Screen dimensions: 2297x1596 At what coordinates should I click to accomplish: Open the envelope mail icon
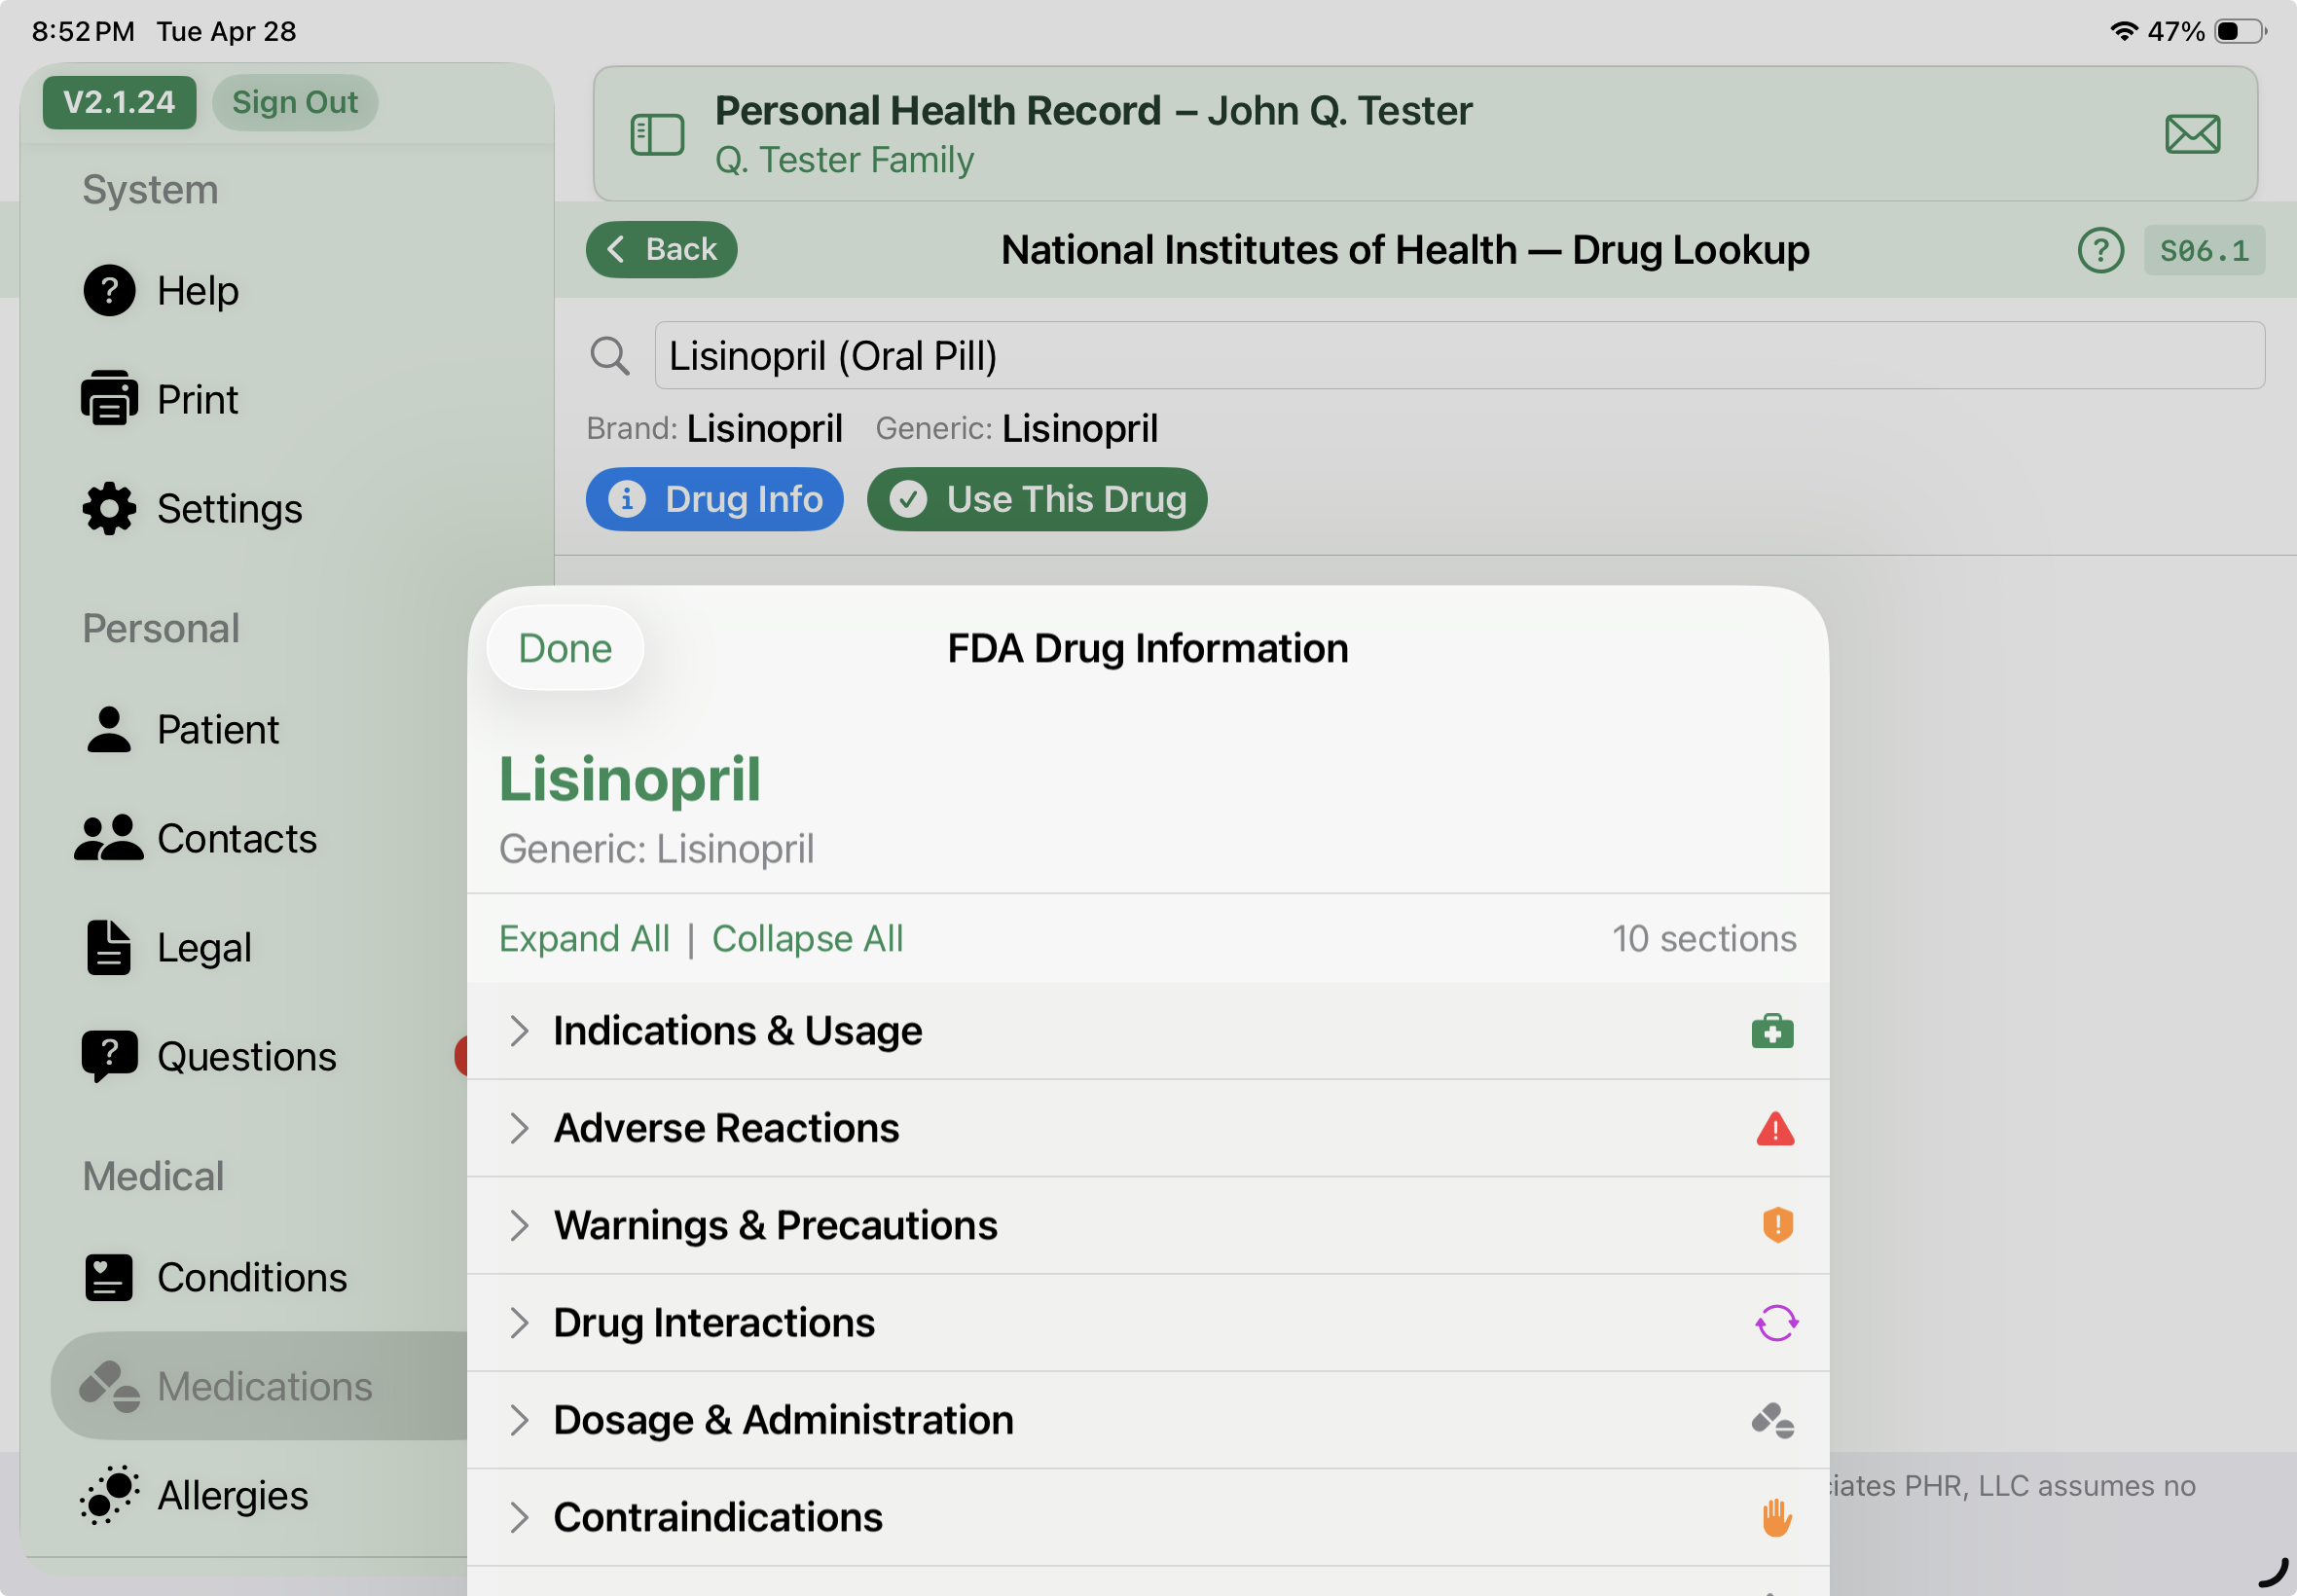point(2192,134)
